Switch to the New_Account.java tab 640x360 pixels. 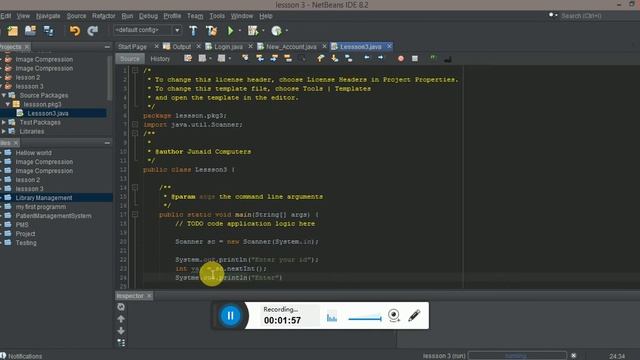291,47
